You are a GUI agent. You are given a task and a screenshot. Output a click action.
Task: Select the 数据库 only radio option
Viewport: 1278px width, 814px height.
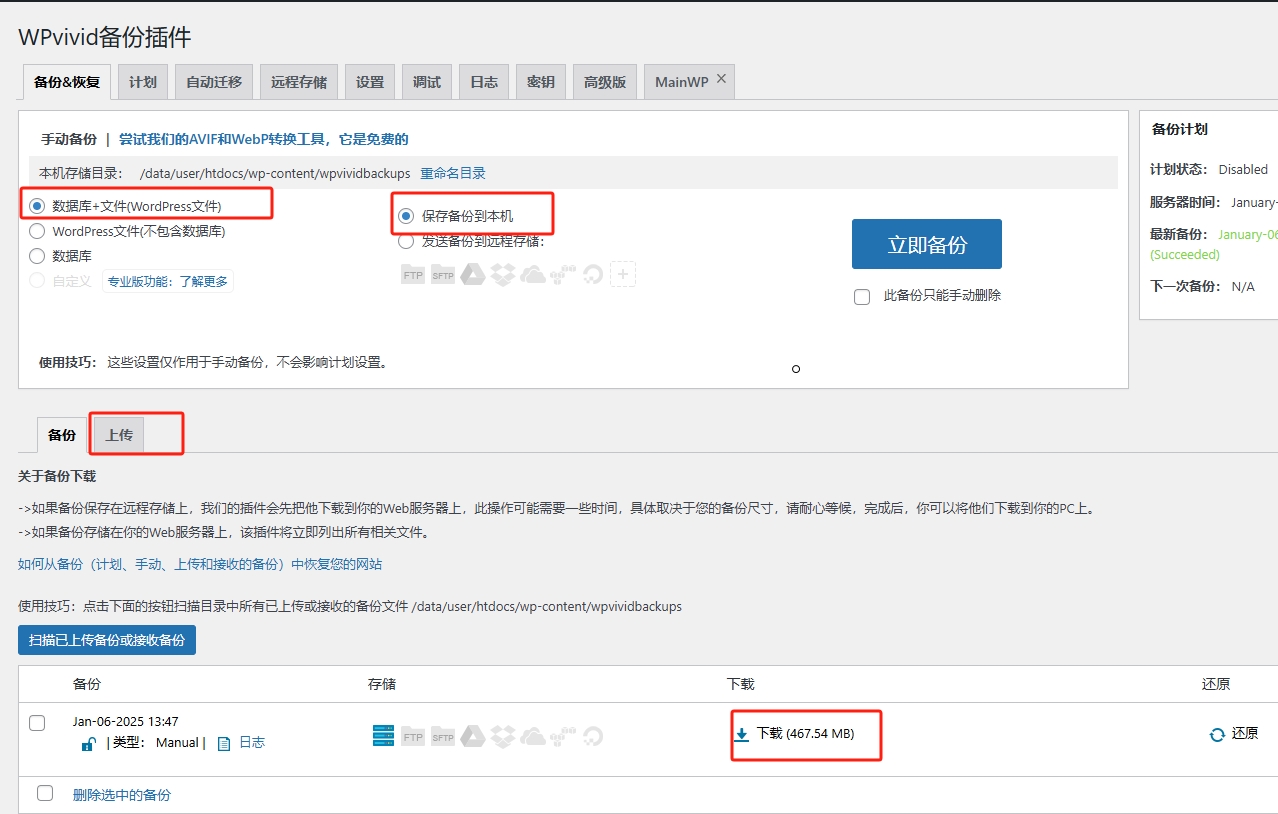point(37,256)
